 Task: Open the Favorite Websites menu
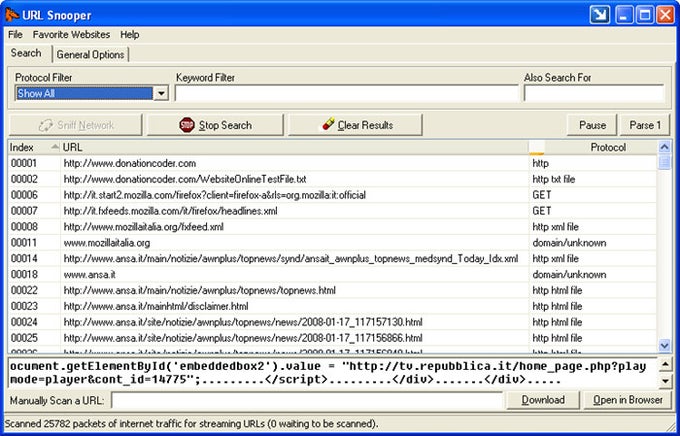(72, 34)
